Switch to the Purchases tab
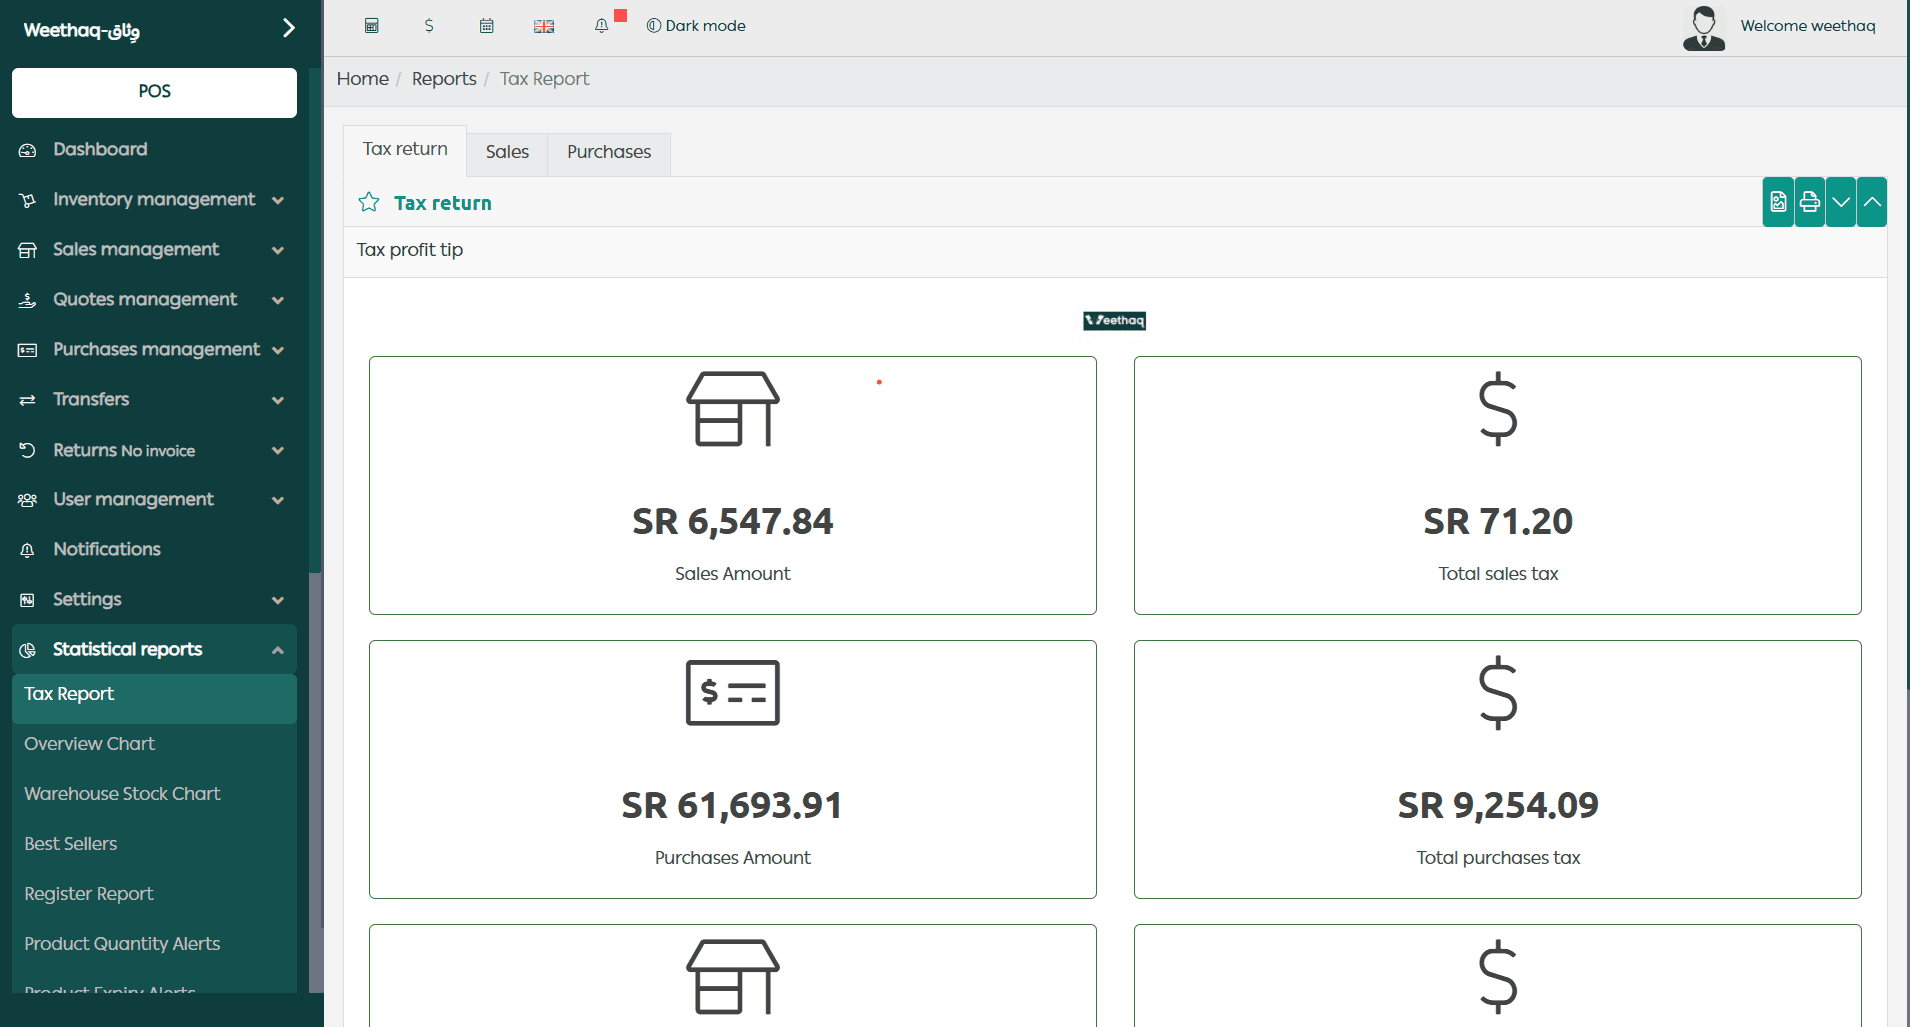The image size is (1910, 1027). tap(608, 152)
